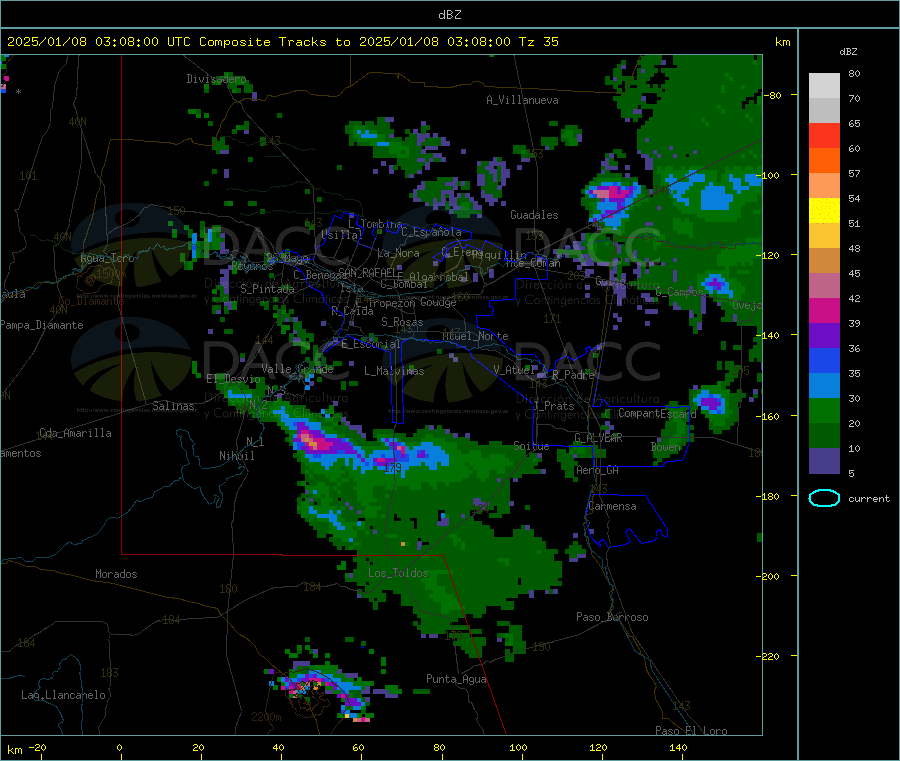Click the S_Rosas place label
This screenshot has height=761, width=900.
point(402,322)
